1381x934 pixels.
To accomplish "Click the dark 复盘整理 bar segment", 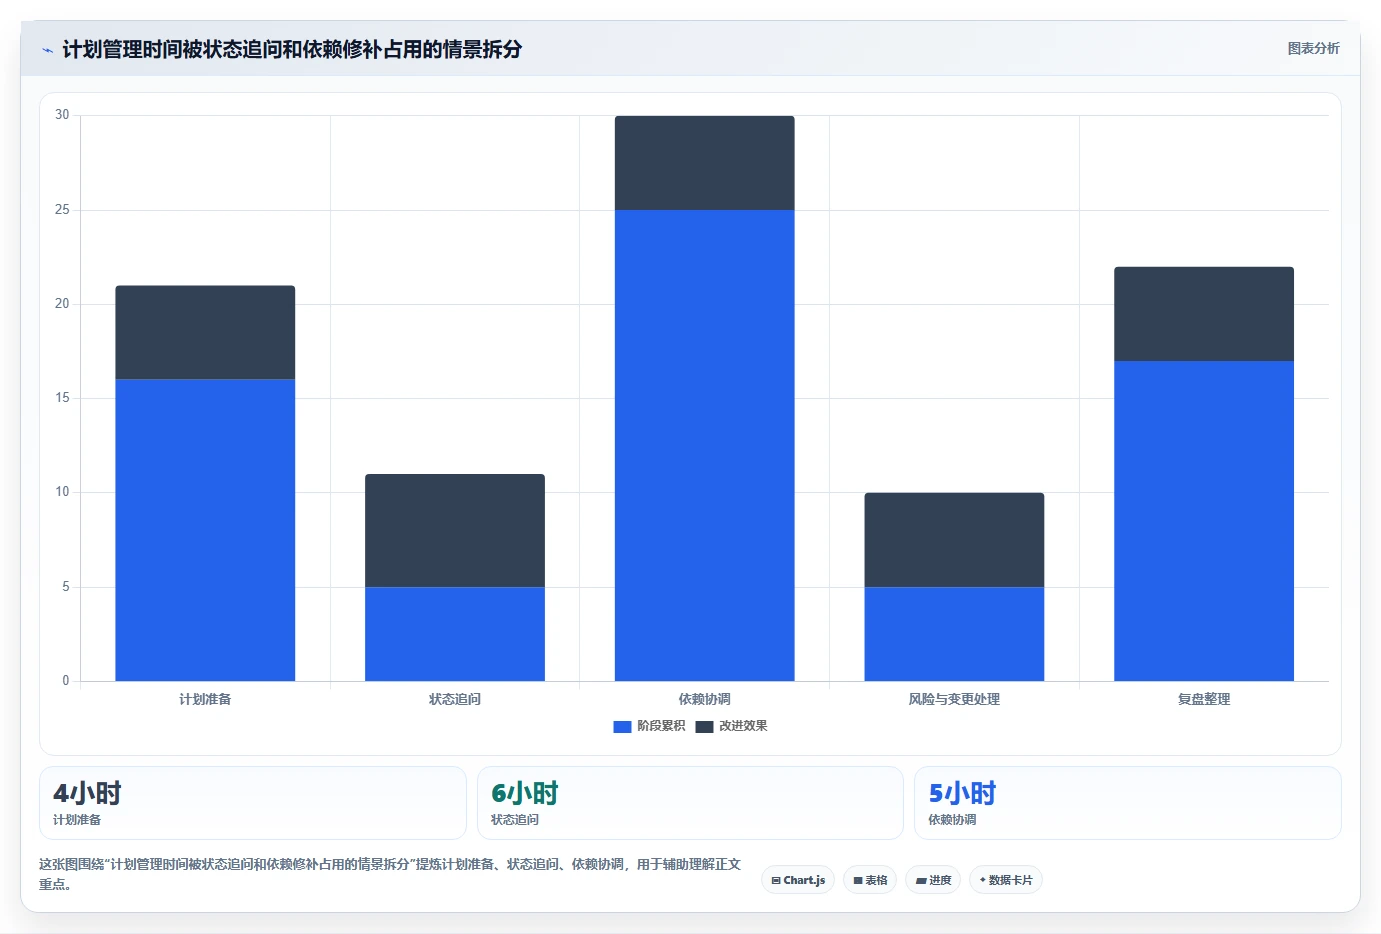I will (x=1204, y=314).
